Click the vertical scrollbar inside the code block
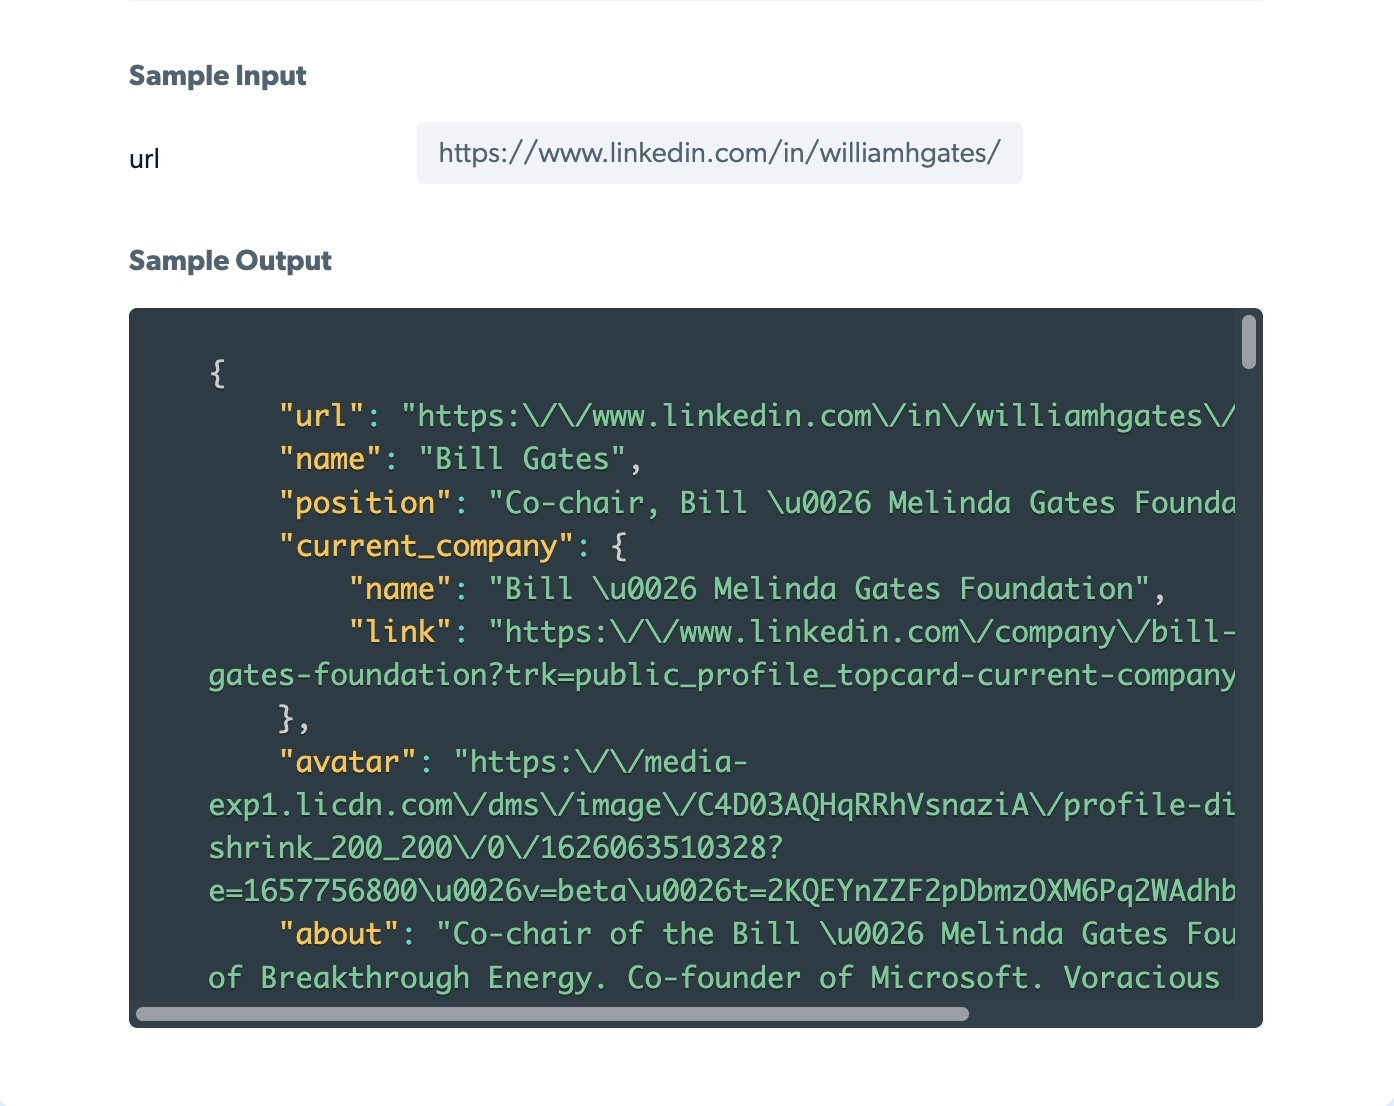The image size is (1394, 1106). coord(1248,340)
